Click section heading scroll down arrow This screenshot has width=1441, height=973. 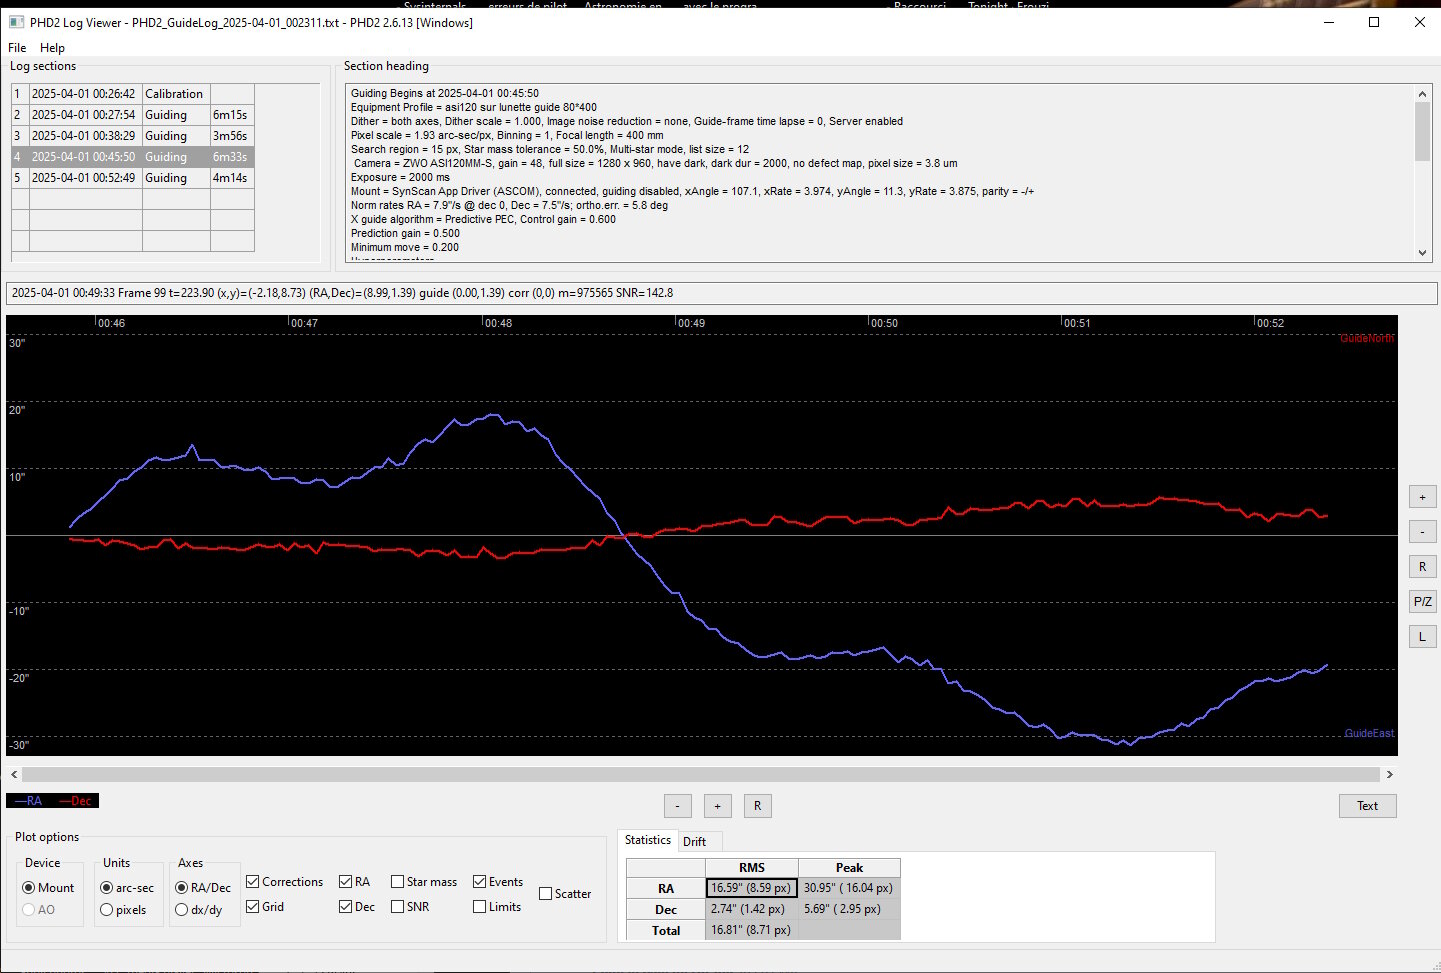point(1423,253)
